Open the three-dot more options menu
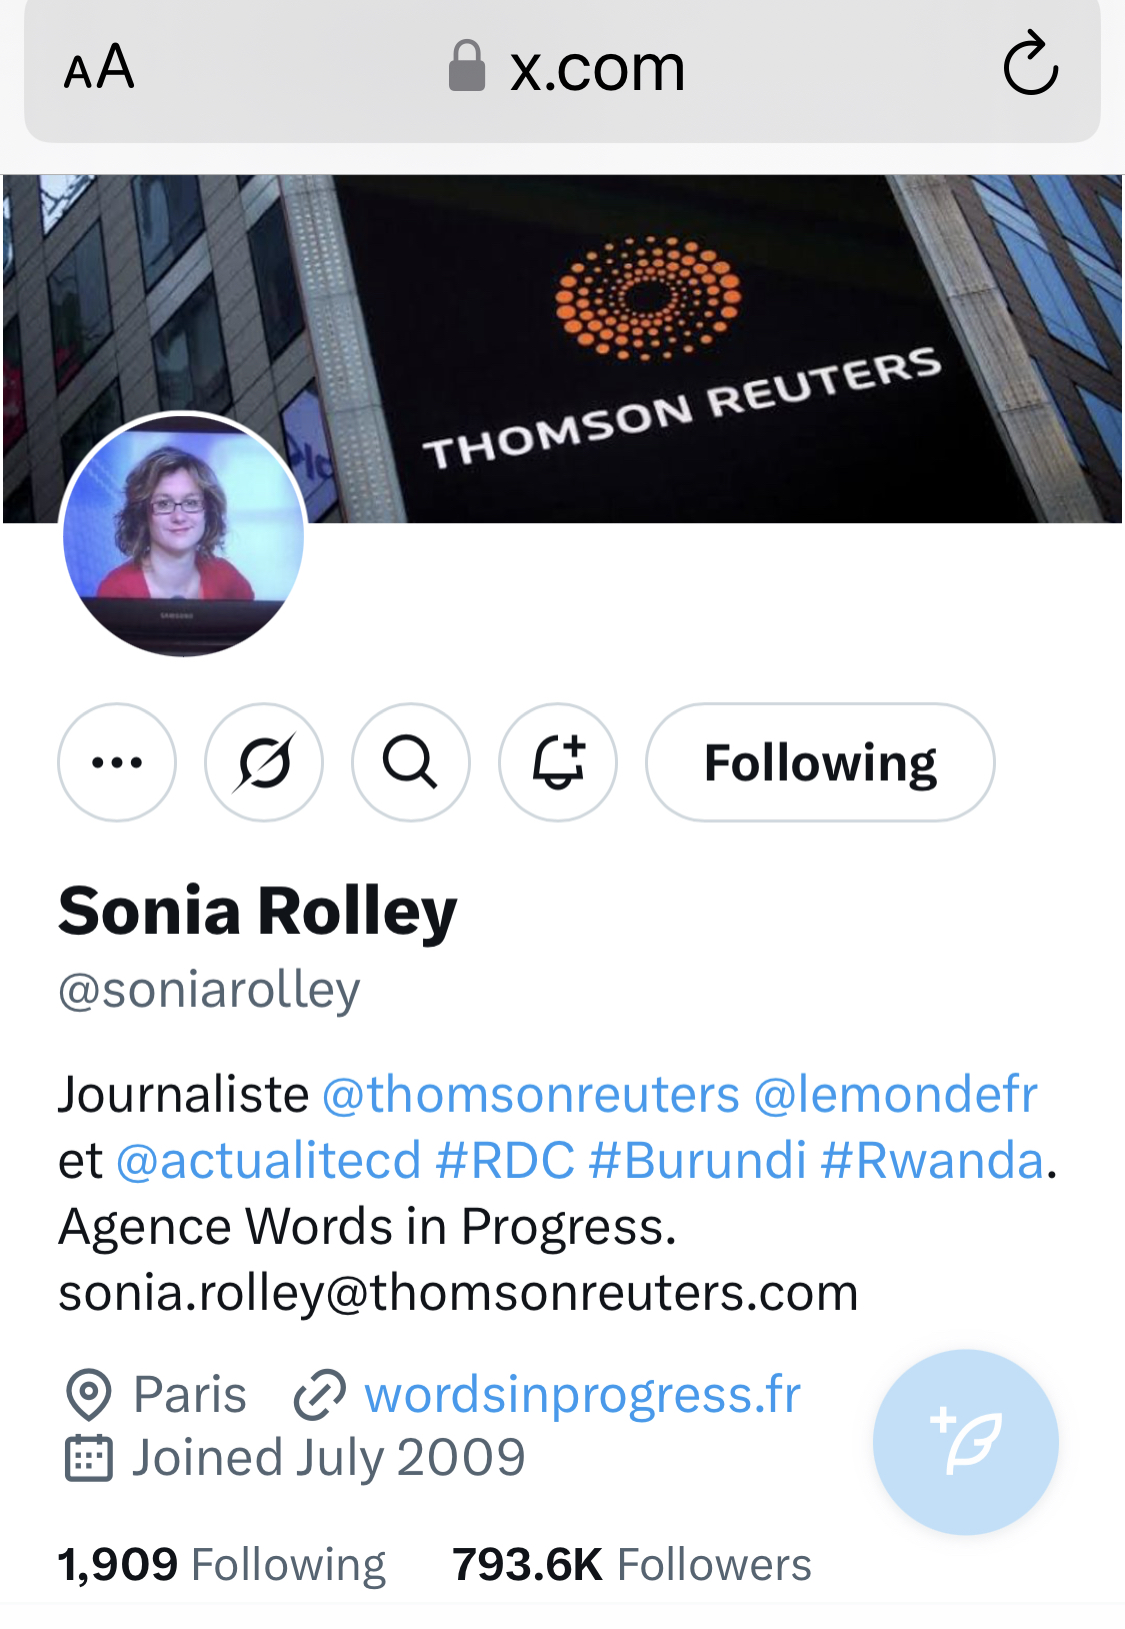This screenshot has width=1125, height=1629. coord(117,763)
